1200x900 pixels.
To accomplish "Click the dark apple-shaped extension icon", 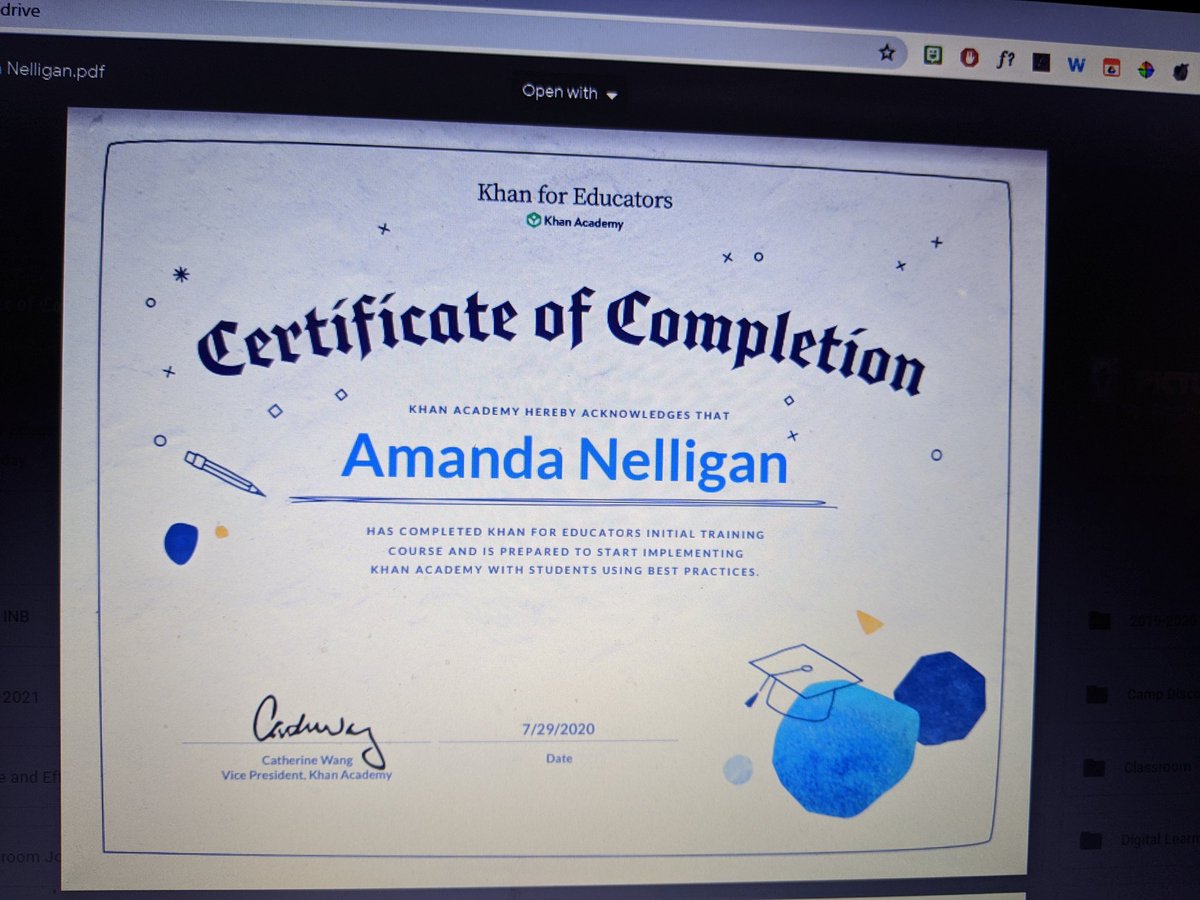I will click(1183, 74).
